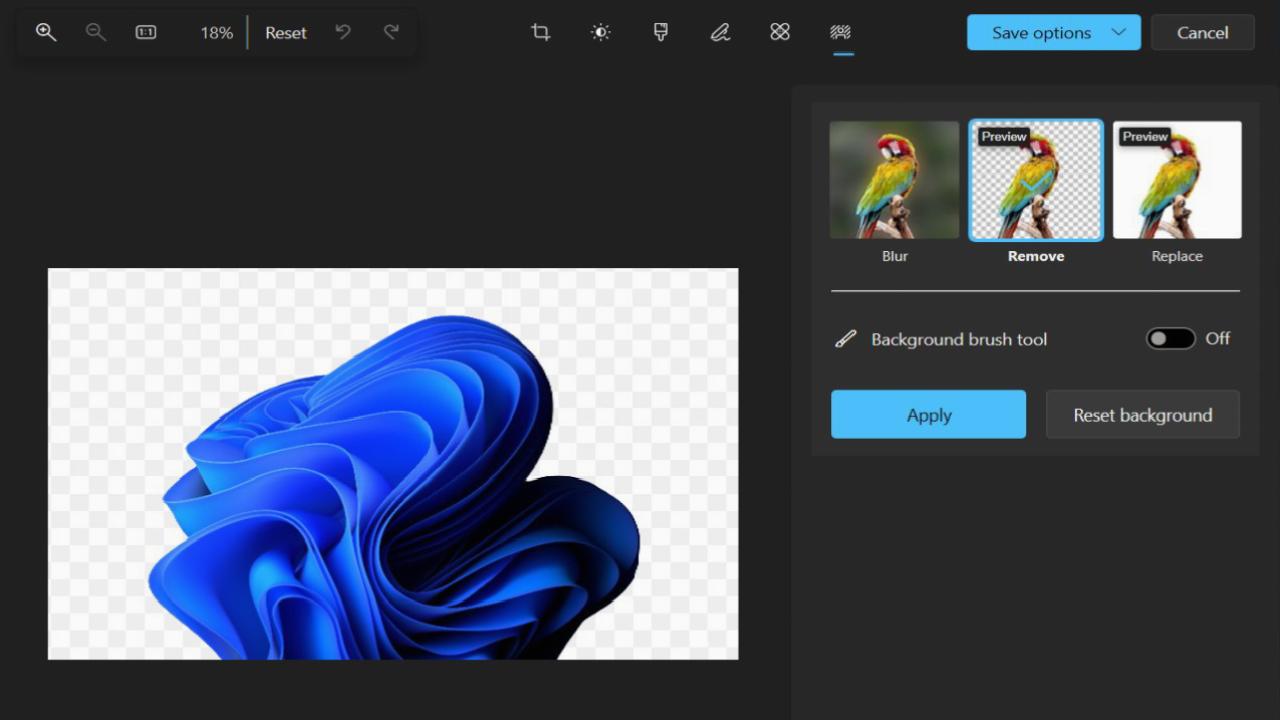Click the Remove label

coord(1036,256)
